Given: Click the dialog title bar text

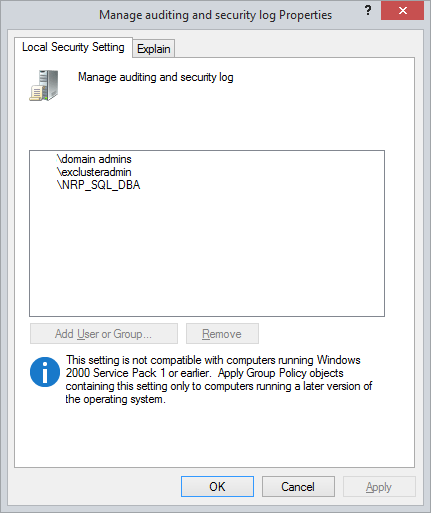Looking at the screenshot, I should (215, 15).
